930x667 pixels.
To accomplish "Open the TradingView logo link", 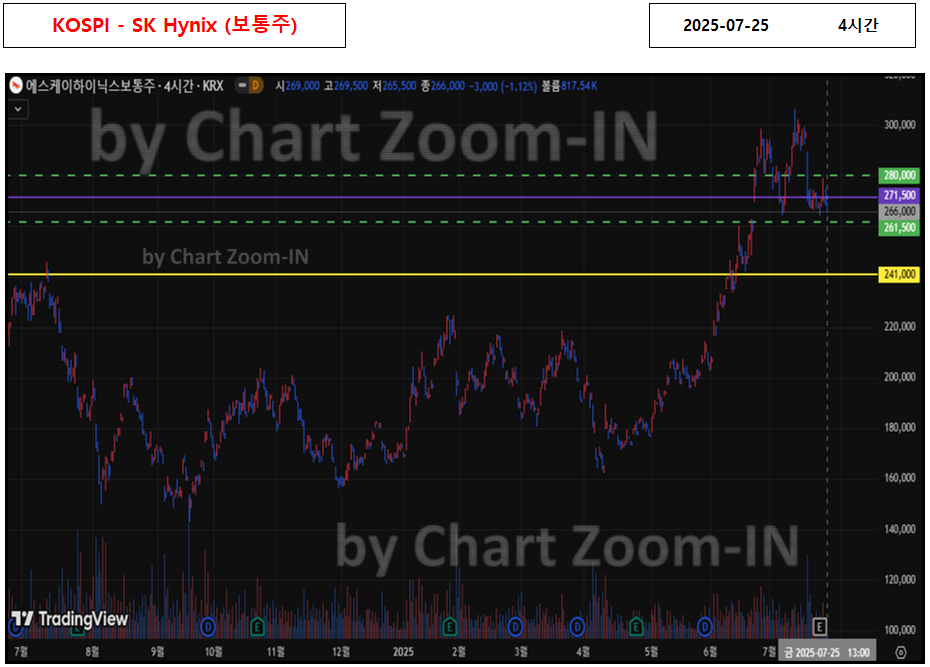I will click(69, 619).
